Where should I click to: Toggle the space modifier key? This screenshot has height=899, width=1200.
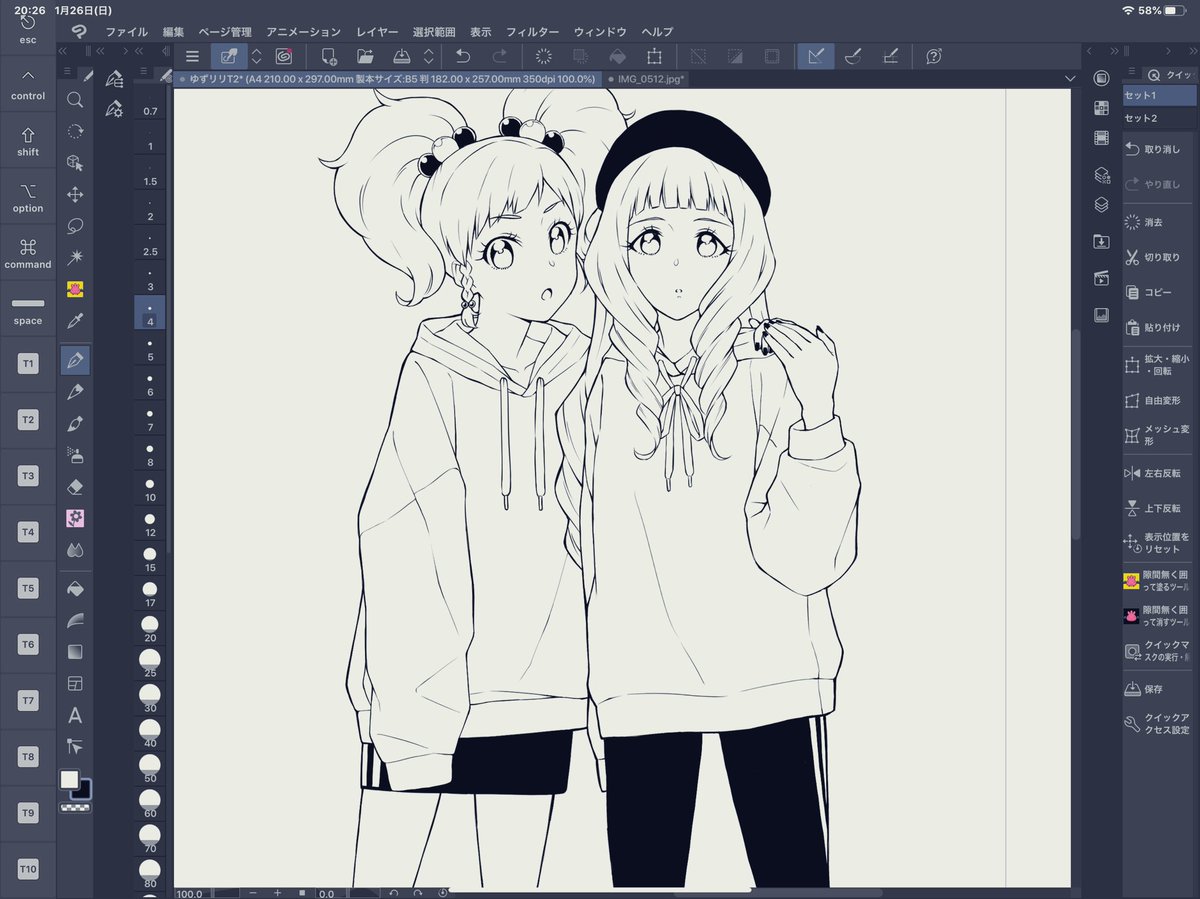coord(28,310)
